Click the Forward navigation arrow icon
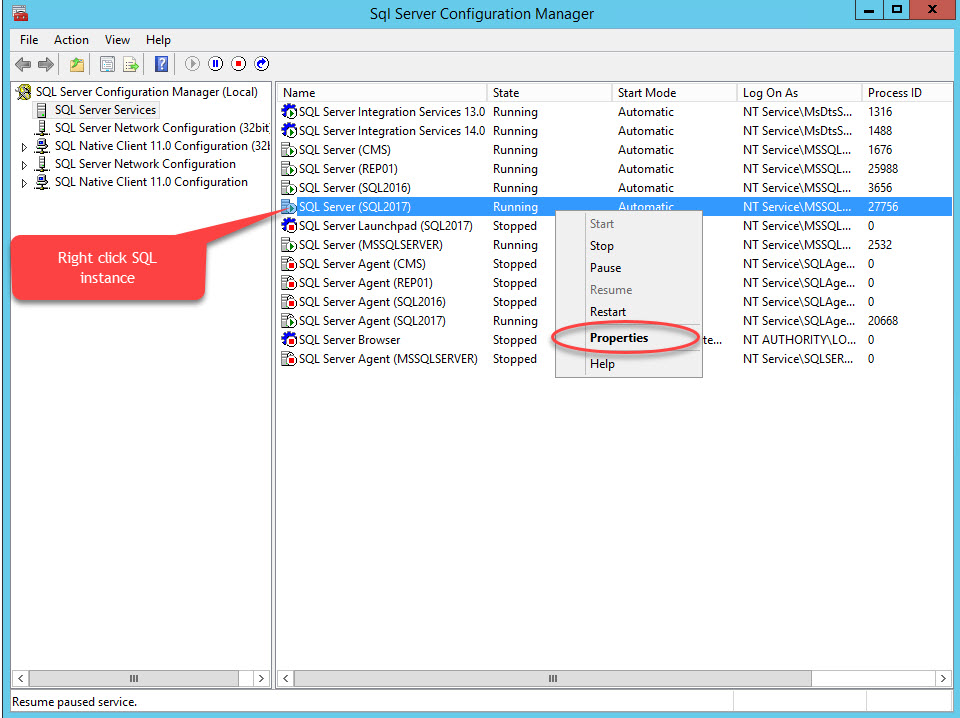This screenshot has width=960, height=718. coord(46,64)
